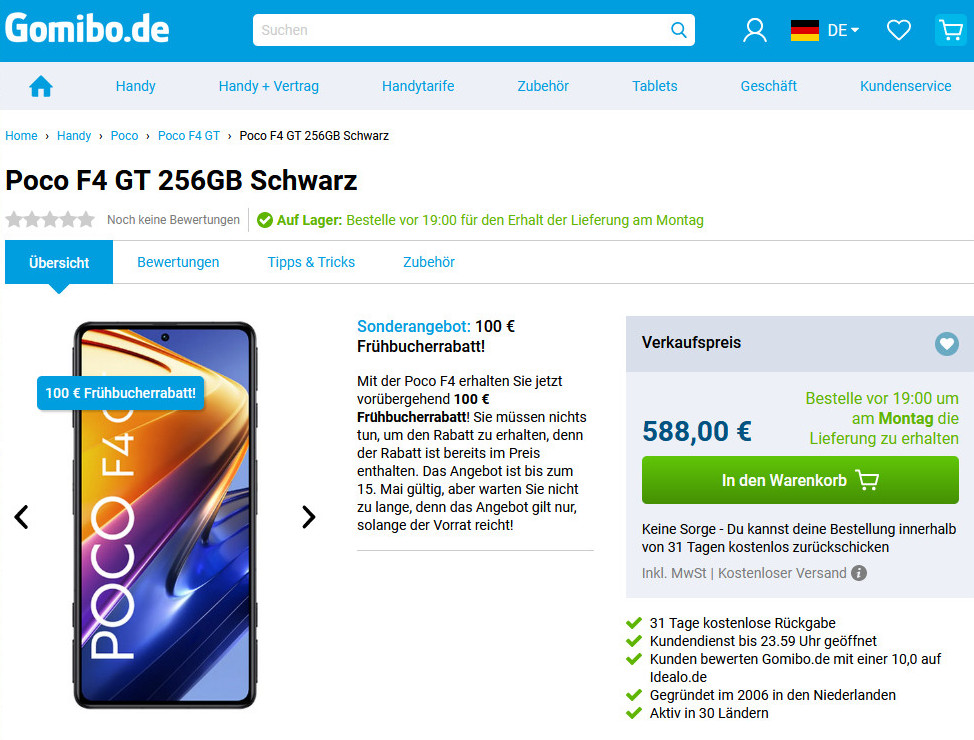974x740 pixels.
Task: Click the star rating bar
Action: (50, 219)
